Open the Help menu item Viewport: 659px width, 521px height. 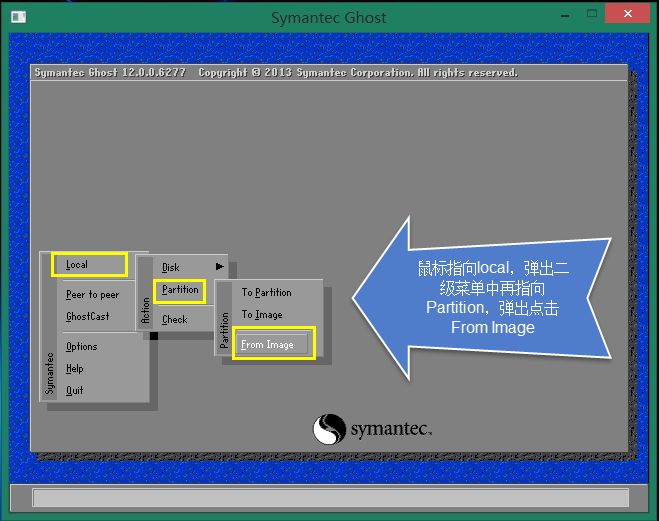coord(74,368)
